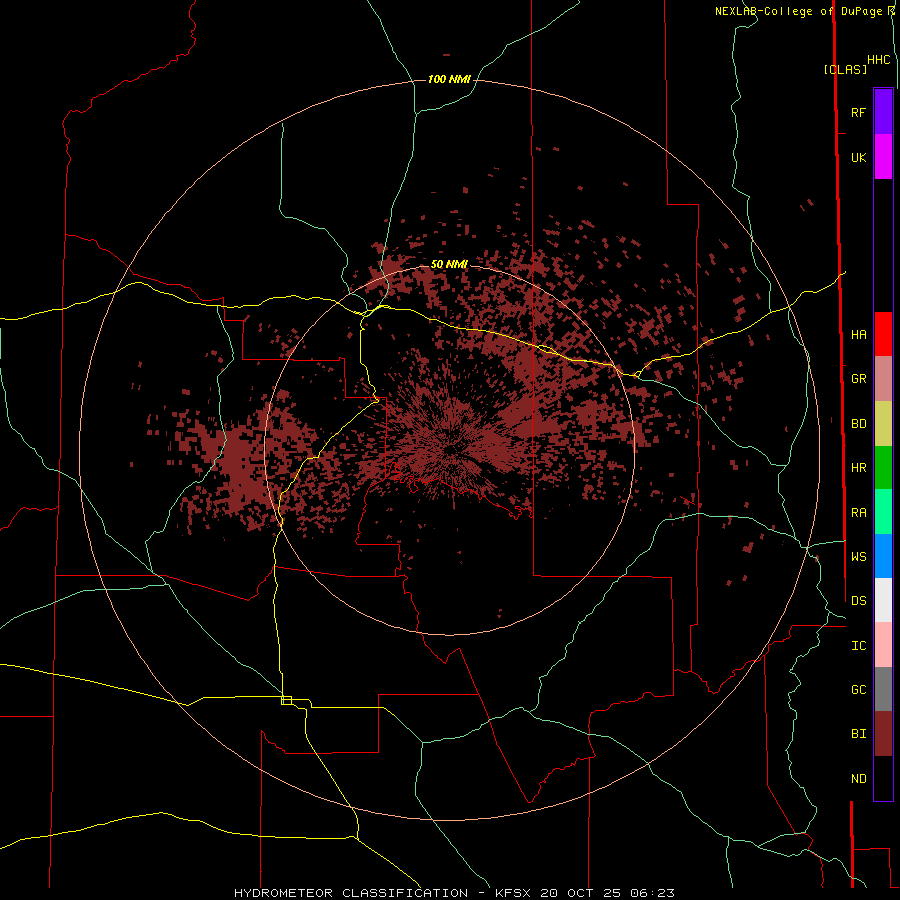Click the NEXLAB-College of DuPage credit text
The image size is (900, 900).
[799, 11]
